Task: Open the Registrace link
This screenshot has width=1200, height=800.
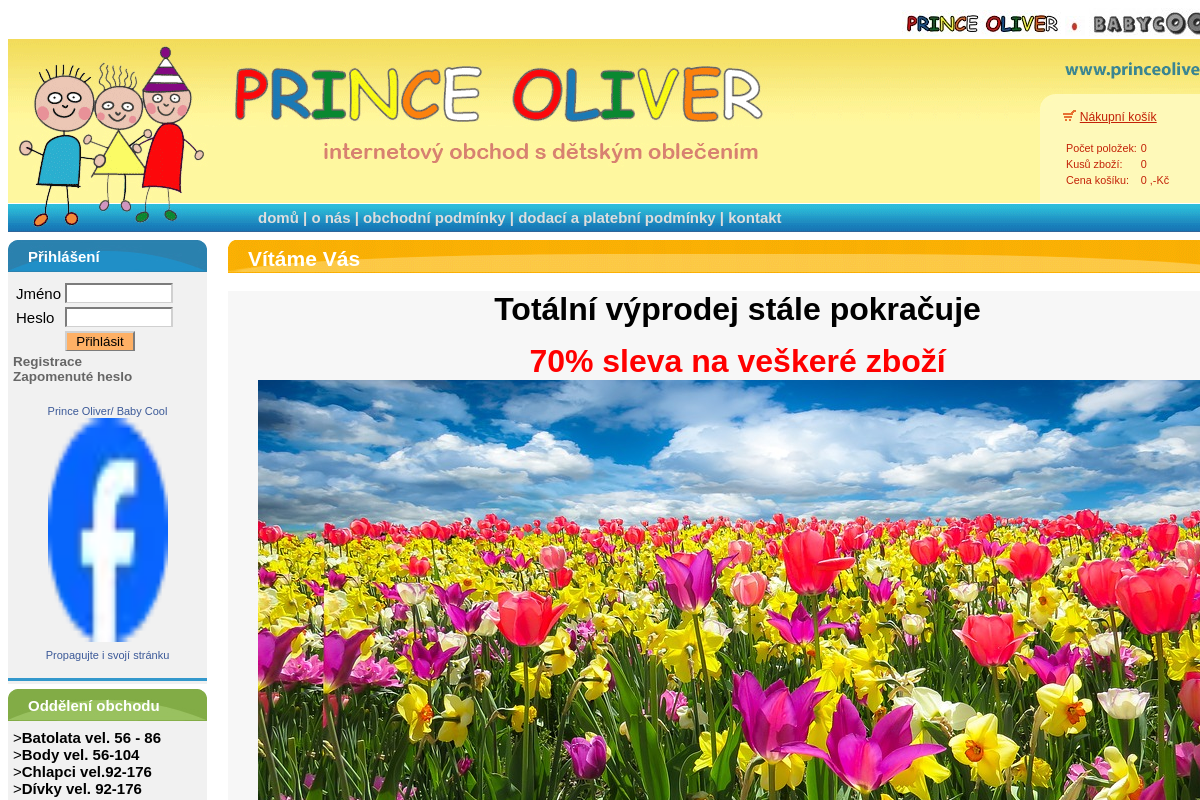Action: 47,361
